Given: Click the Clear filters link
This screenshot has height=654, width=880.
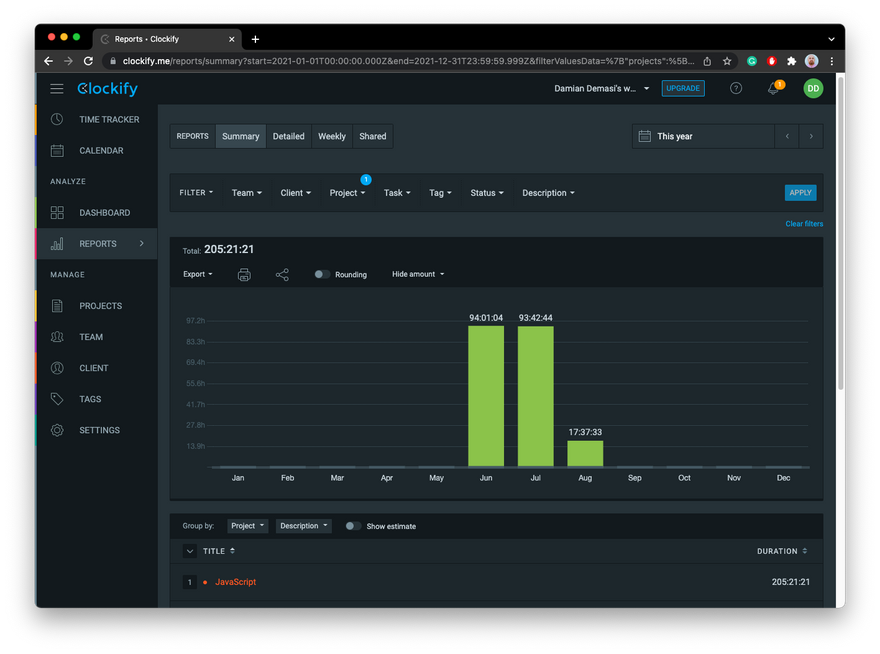Looking at the screenshot, I should click(804, 224).
